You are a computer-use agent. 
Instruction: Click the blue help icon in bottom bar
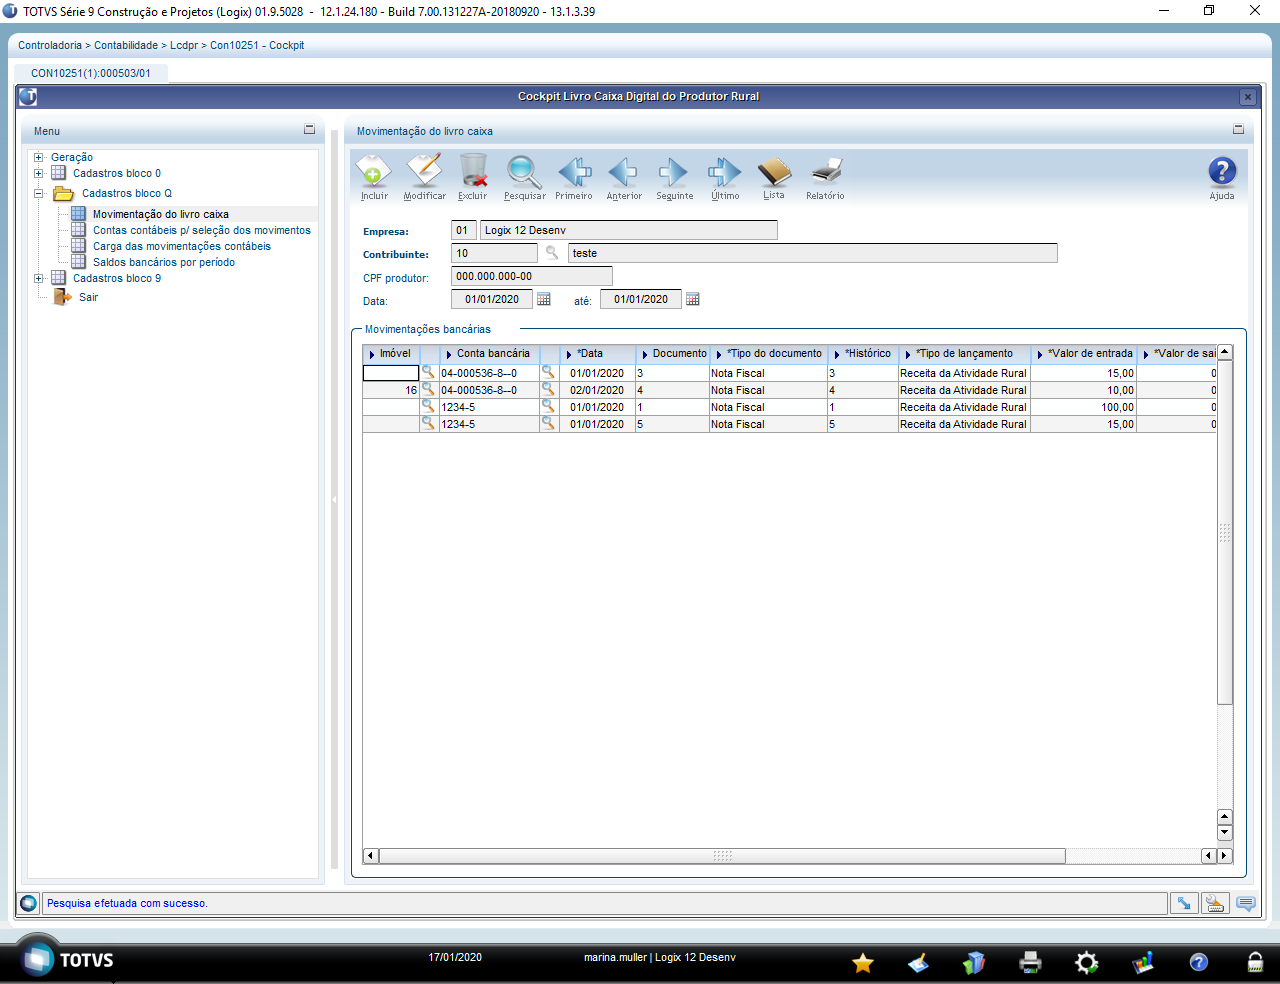click(x=1199, y=963)
